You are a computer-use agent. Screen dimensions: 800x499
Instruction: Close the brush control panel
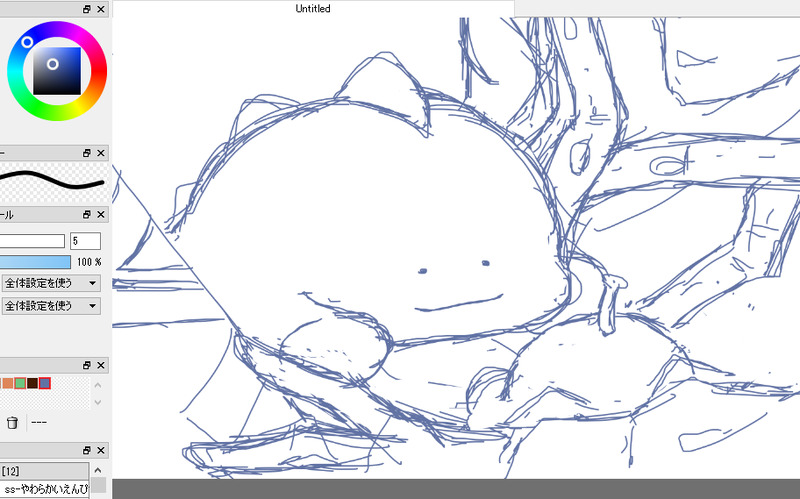(101, 215)
